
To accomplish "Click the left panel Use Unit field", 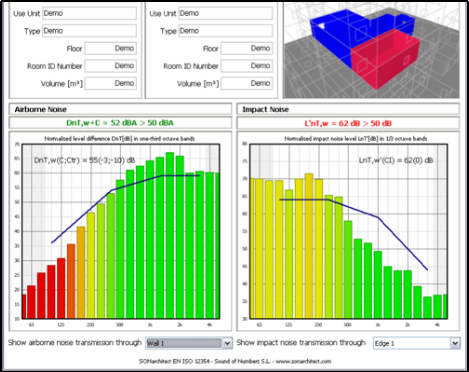I will (89, 13).
